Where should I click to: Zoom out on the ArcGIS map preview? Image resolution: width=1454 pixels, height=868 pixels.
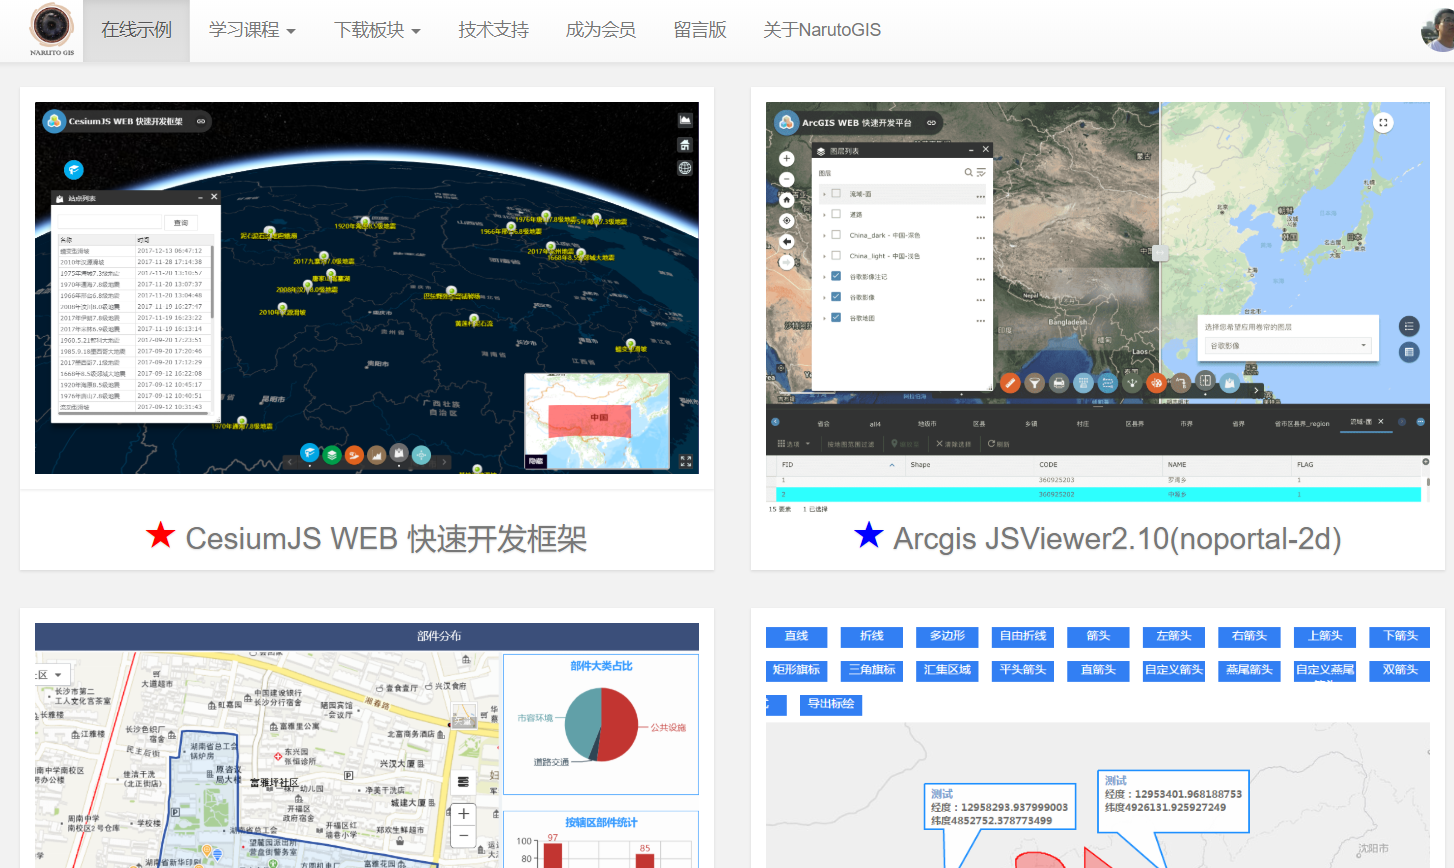(786, 179)
